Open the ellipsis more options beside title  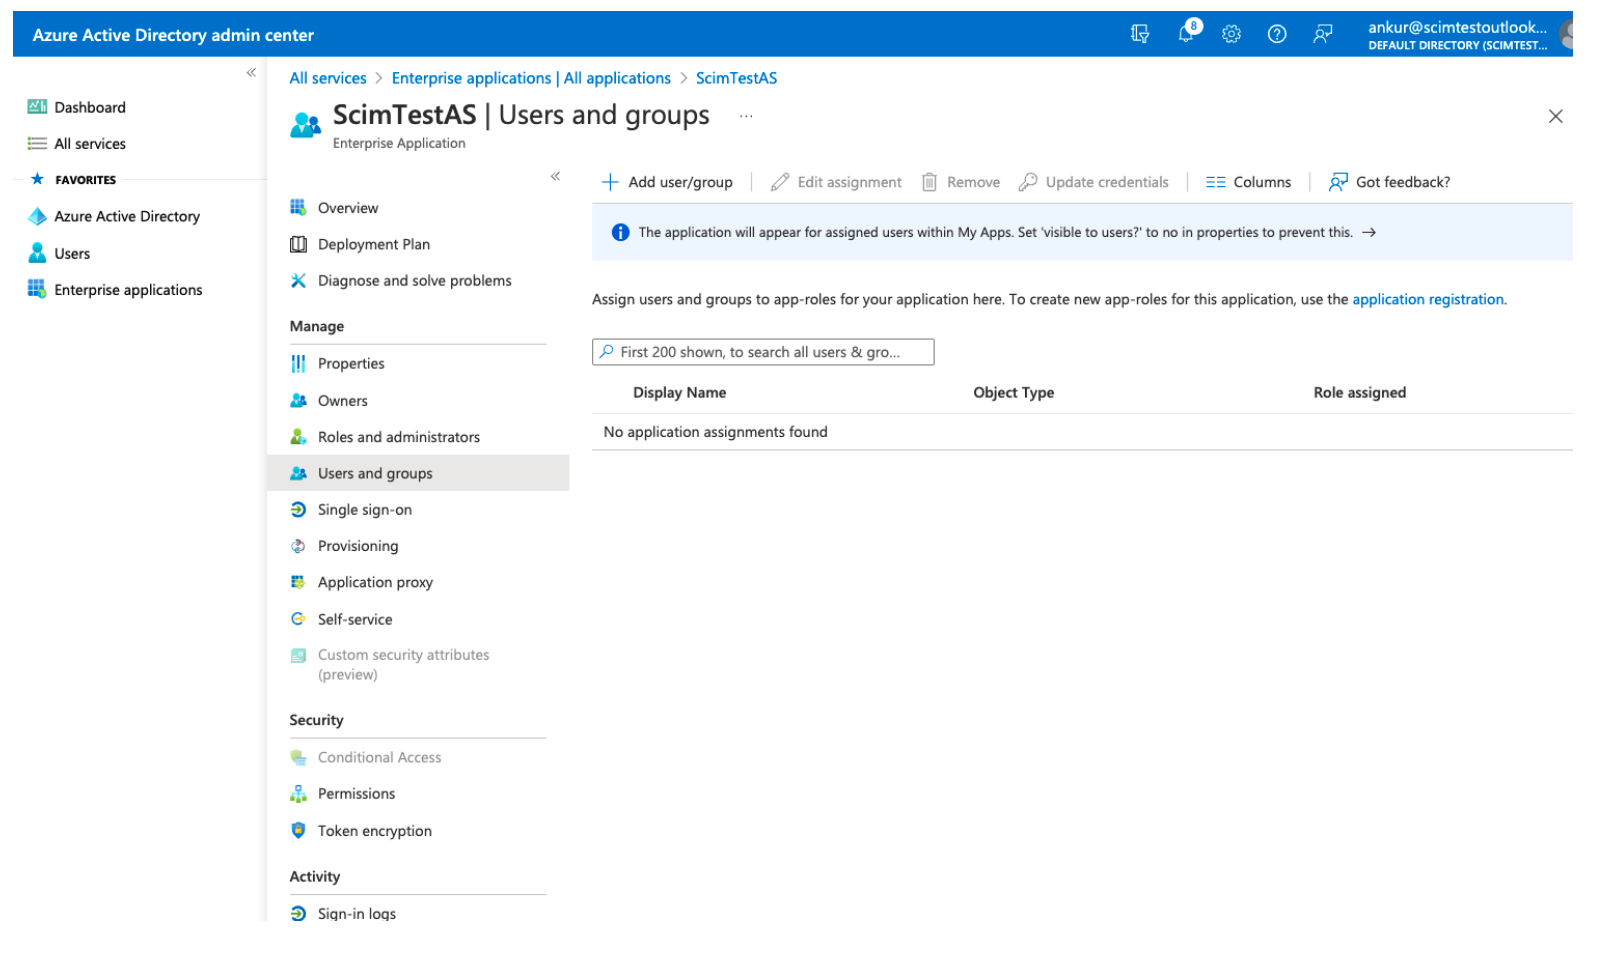tap(746, 116)
